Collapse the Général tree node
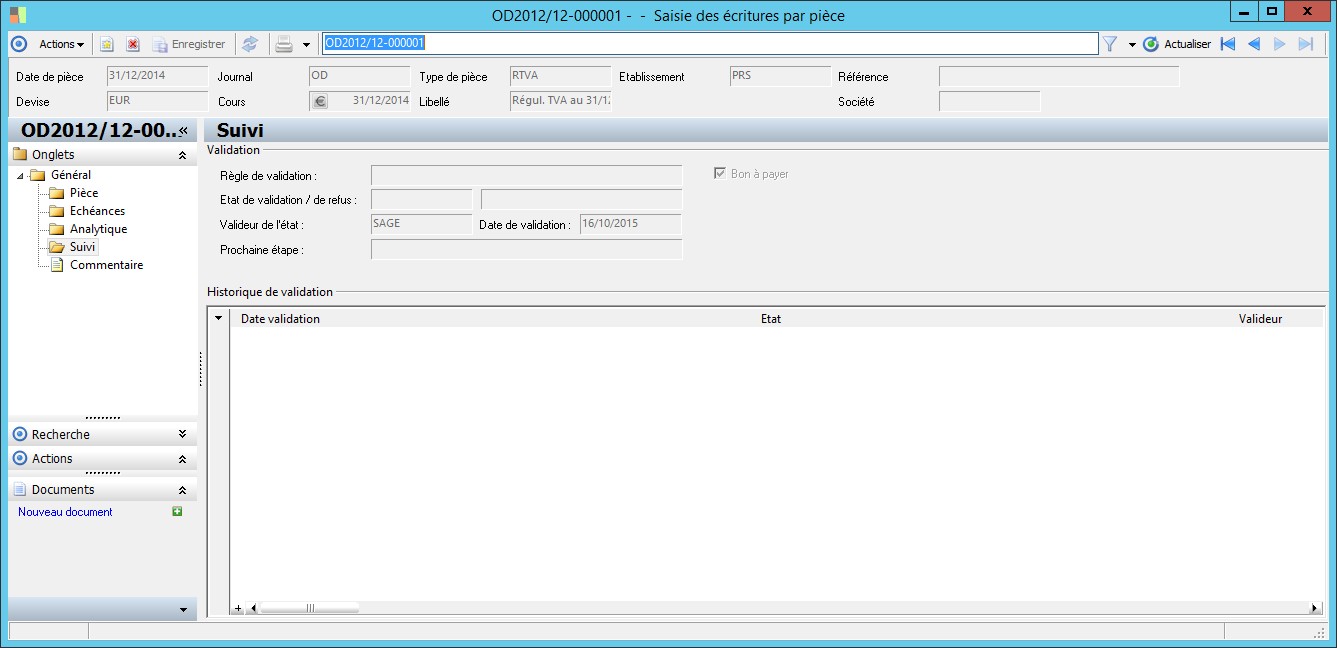Image resolution: width=1337 pixels, height=648 pixels. click(x=20, y=176)
